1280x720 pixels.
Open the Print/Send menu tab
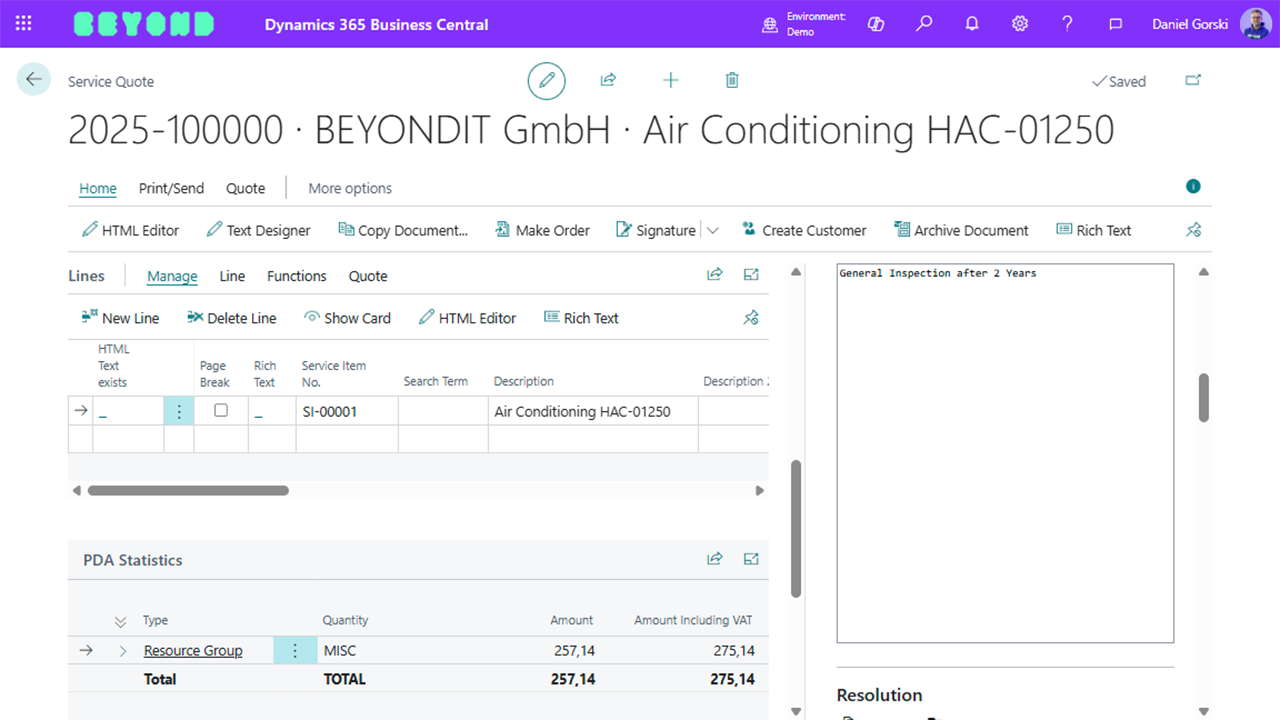171,188
